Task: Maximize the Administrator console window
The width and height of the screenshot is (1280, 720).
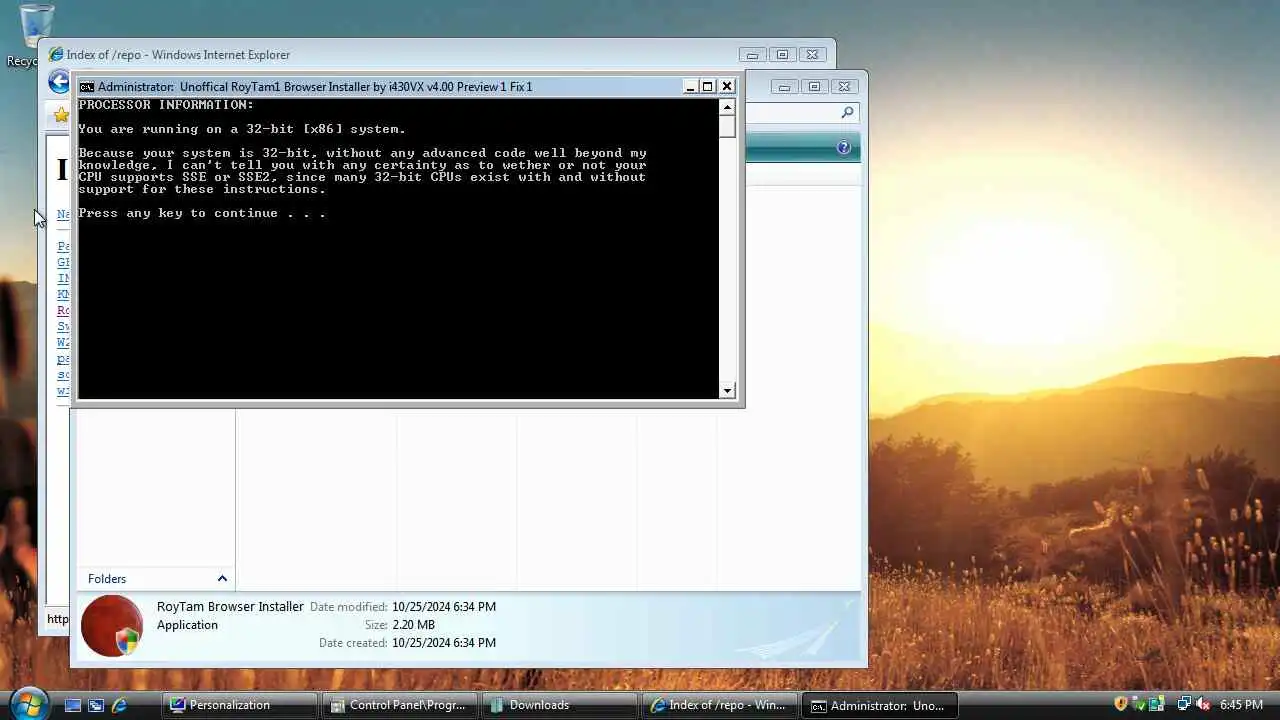Action: 708,87
